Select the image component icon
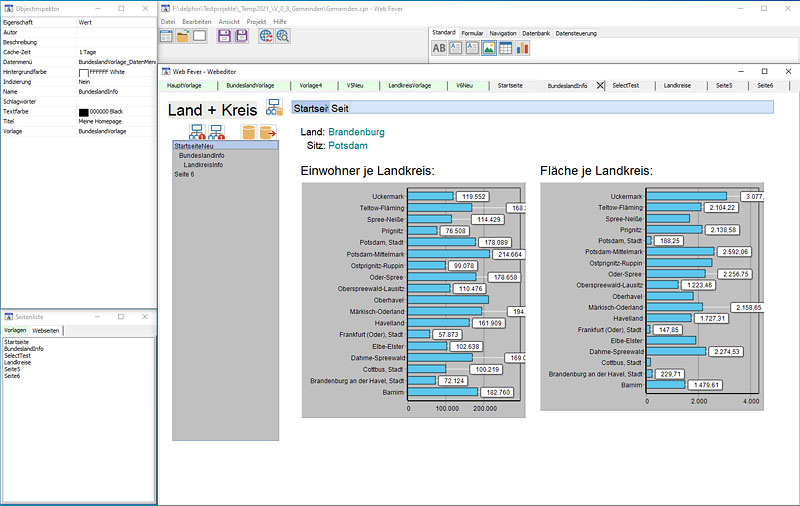The height and width of the screenshot is (506, 800). click(489, 47)
